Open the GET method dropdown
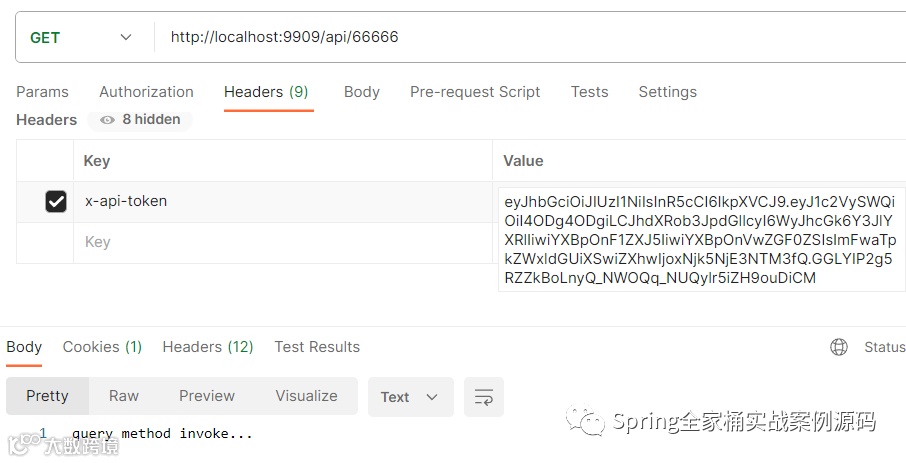This screenshot has height=463, width=906. coord(81,38)
